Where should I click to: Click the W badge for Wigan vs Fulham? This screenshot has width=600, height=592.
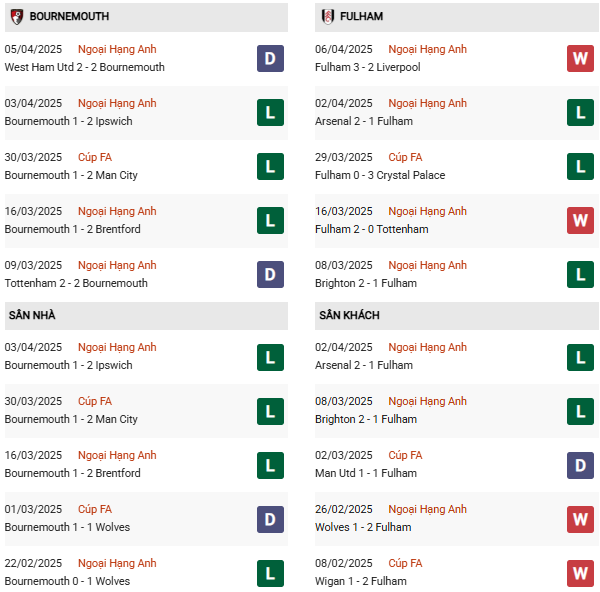580,572
